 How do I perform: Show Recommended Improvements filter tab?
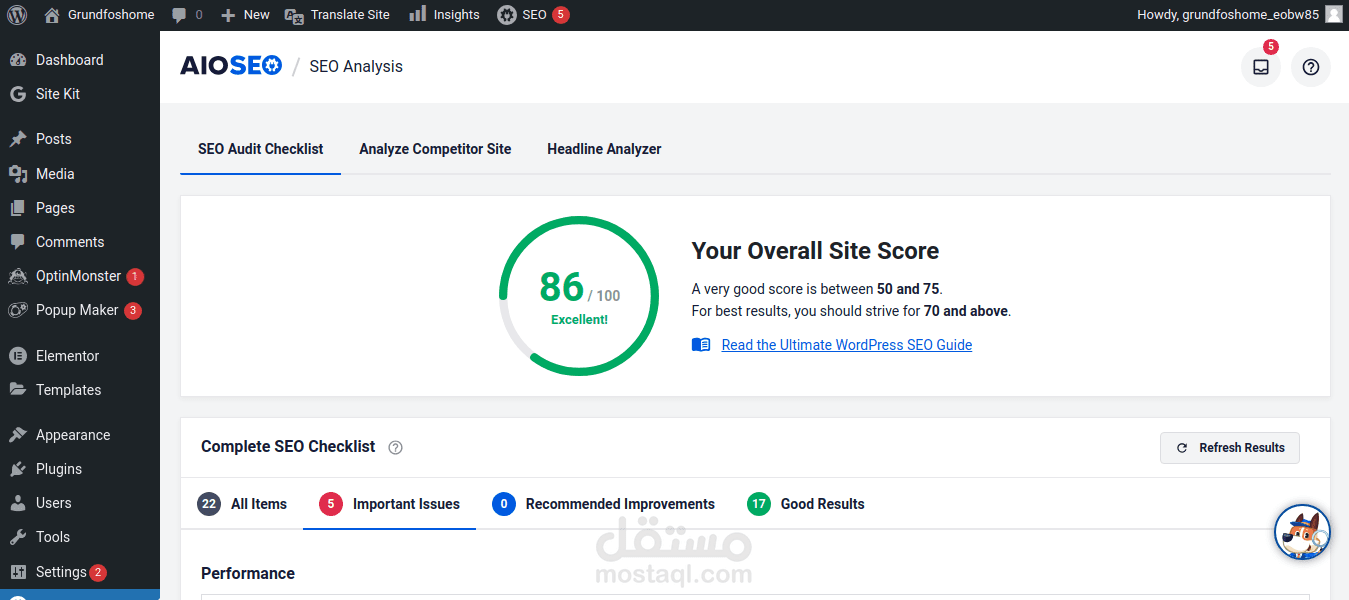(603, 504)
